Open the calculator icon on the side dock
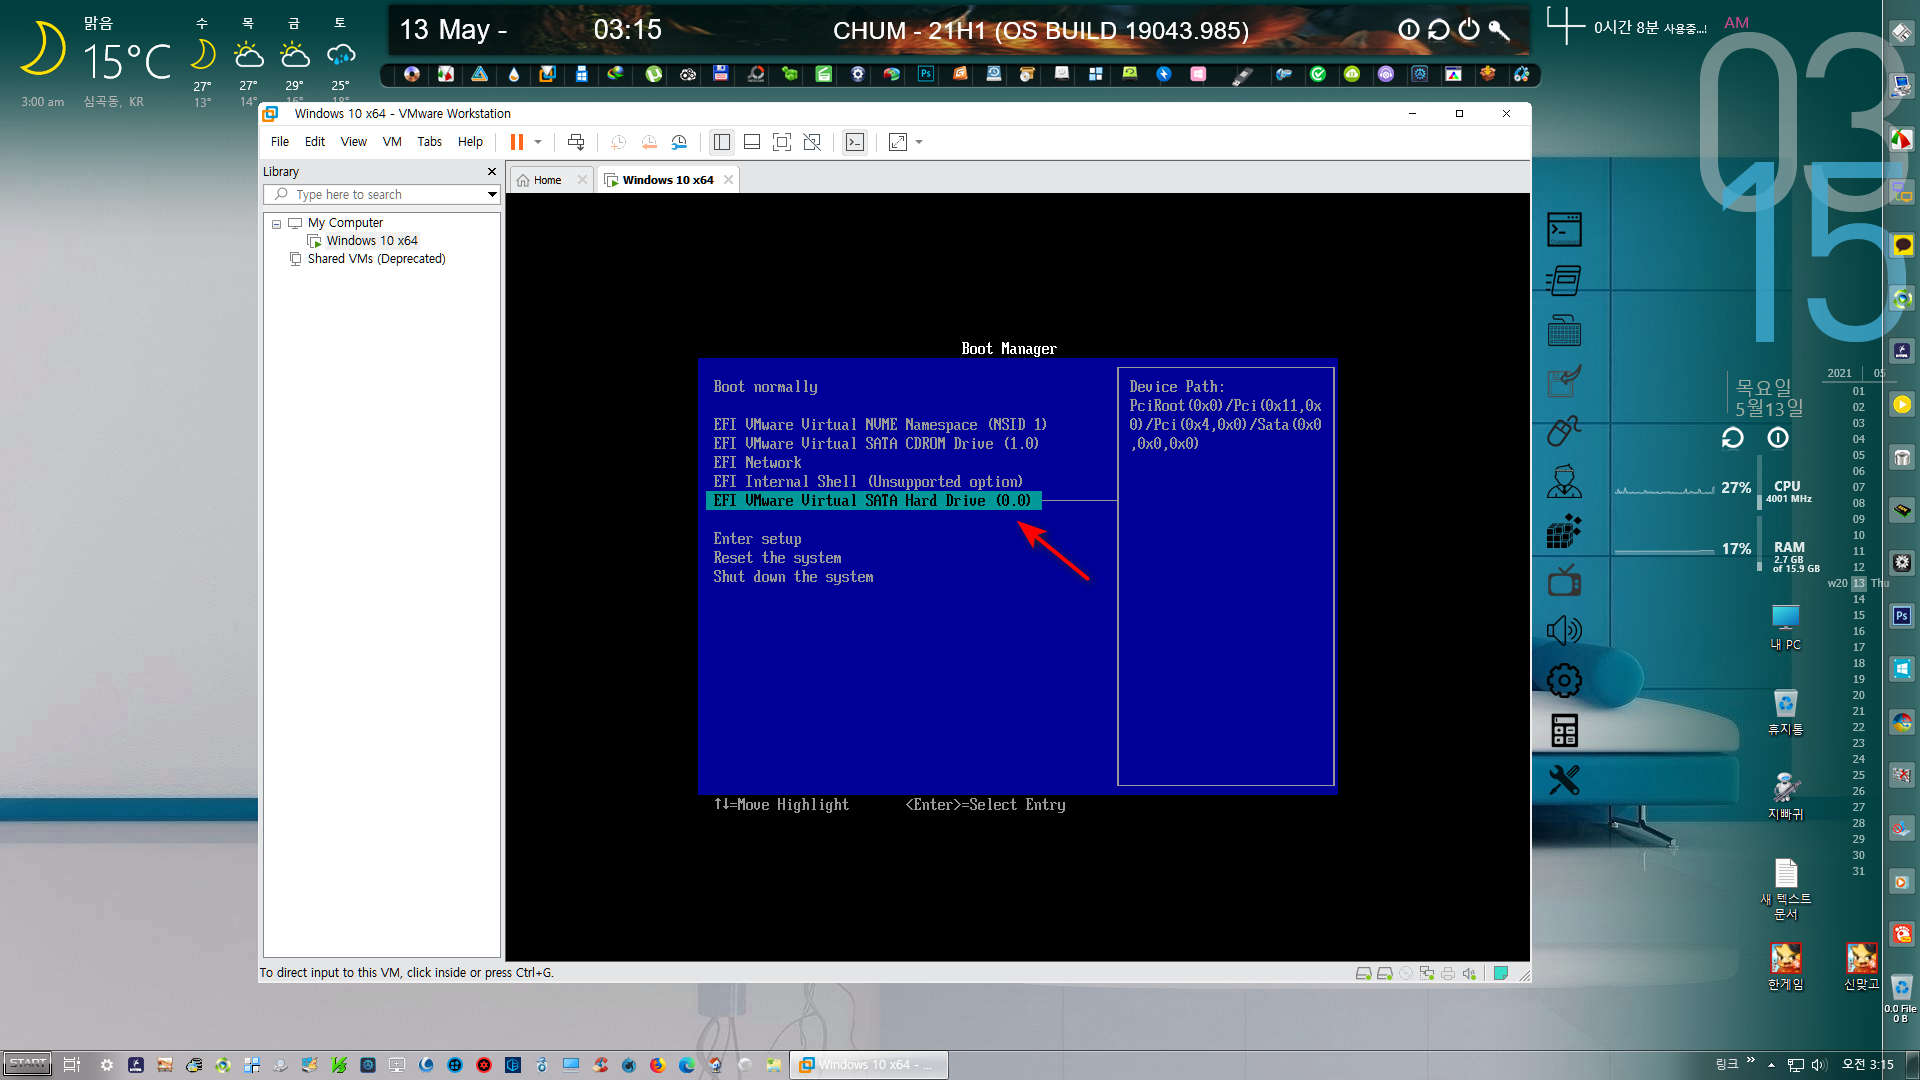 click(1564, 731)
